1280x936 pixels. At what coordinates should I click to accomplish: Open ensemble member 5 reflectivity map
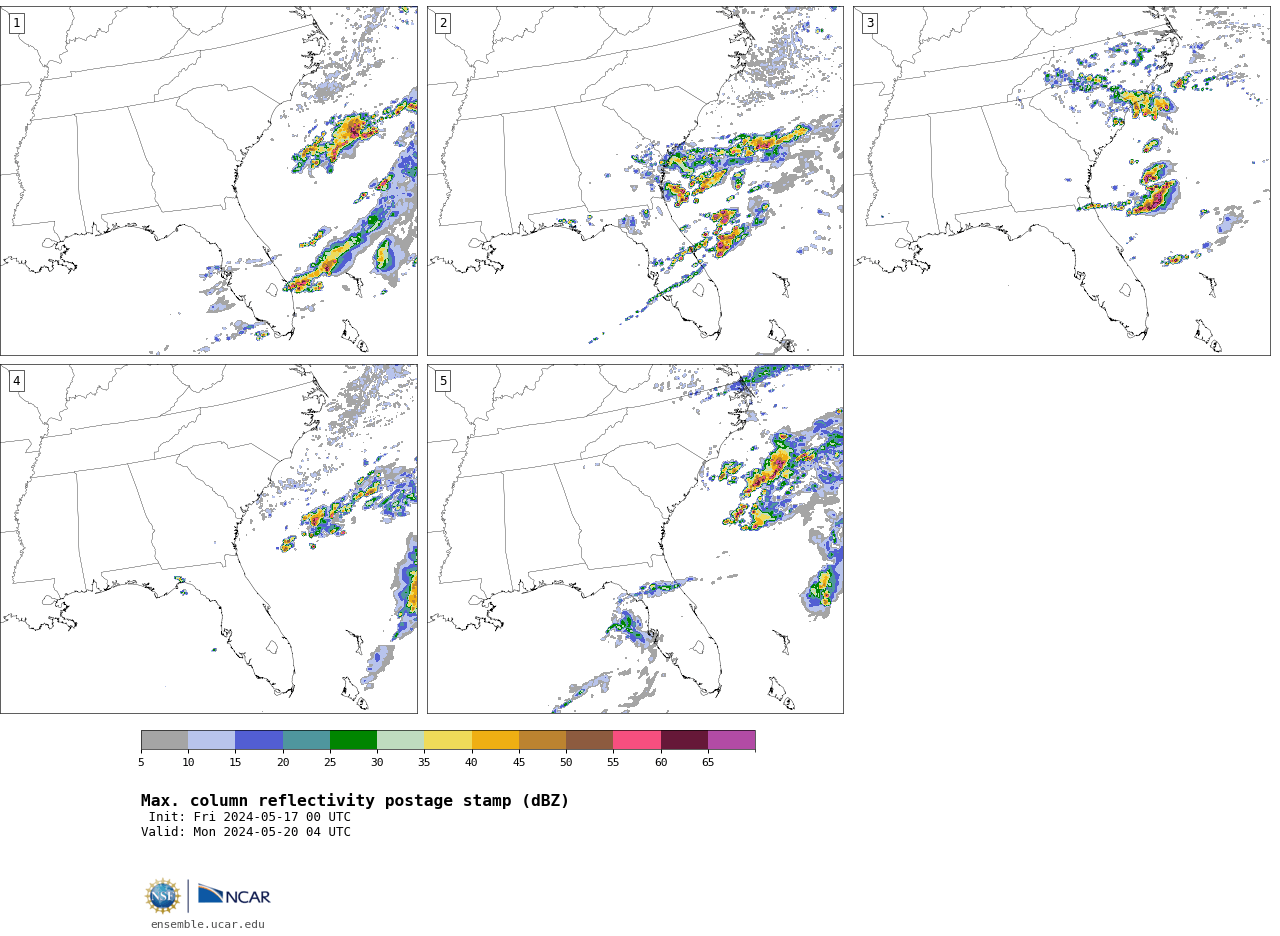(x=635, y=539)
